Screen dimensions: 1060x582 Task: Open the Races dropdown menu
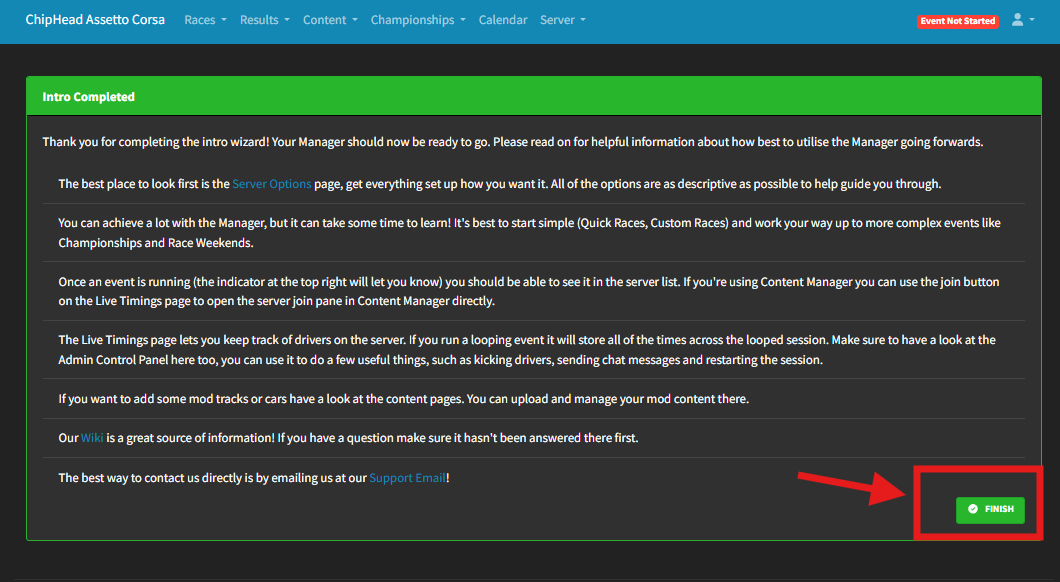pyautogui.click(x=205, y=20)
